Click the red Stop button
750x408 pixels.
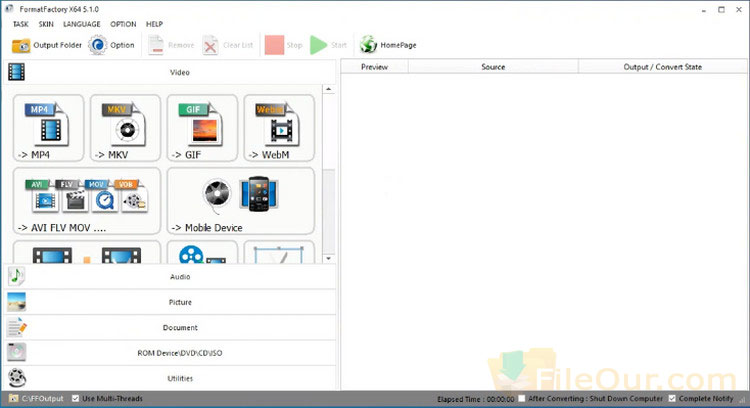tap(274, 45)
